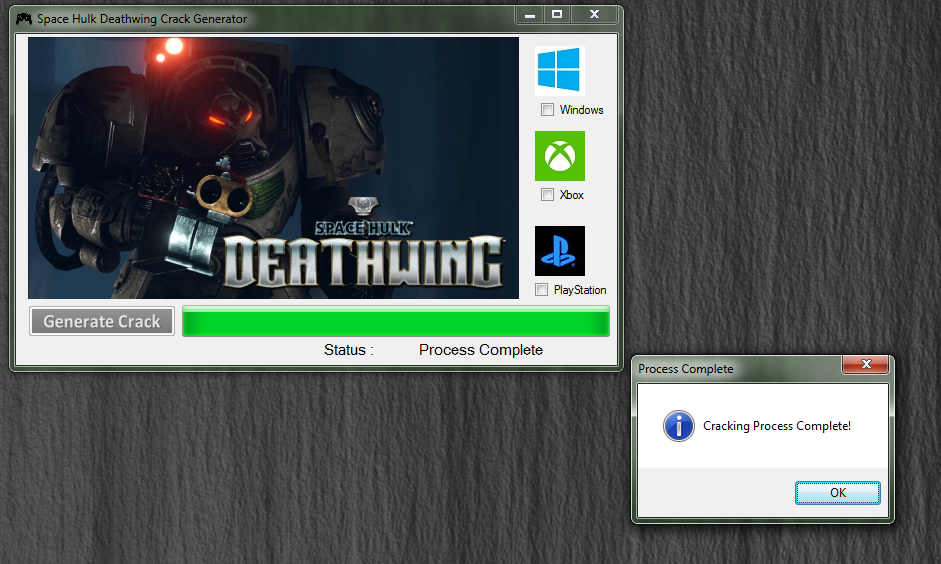This screenshot has width=941, height=564.
Task: Click the 'Status :' label
Action: pyautogui.click(x=349, y=350)
